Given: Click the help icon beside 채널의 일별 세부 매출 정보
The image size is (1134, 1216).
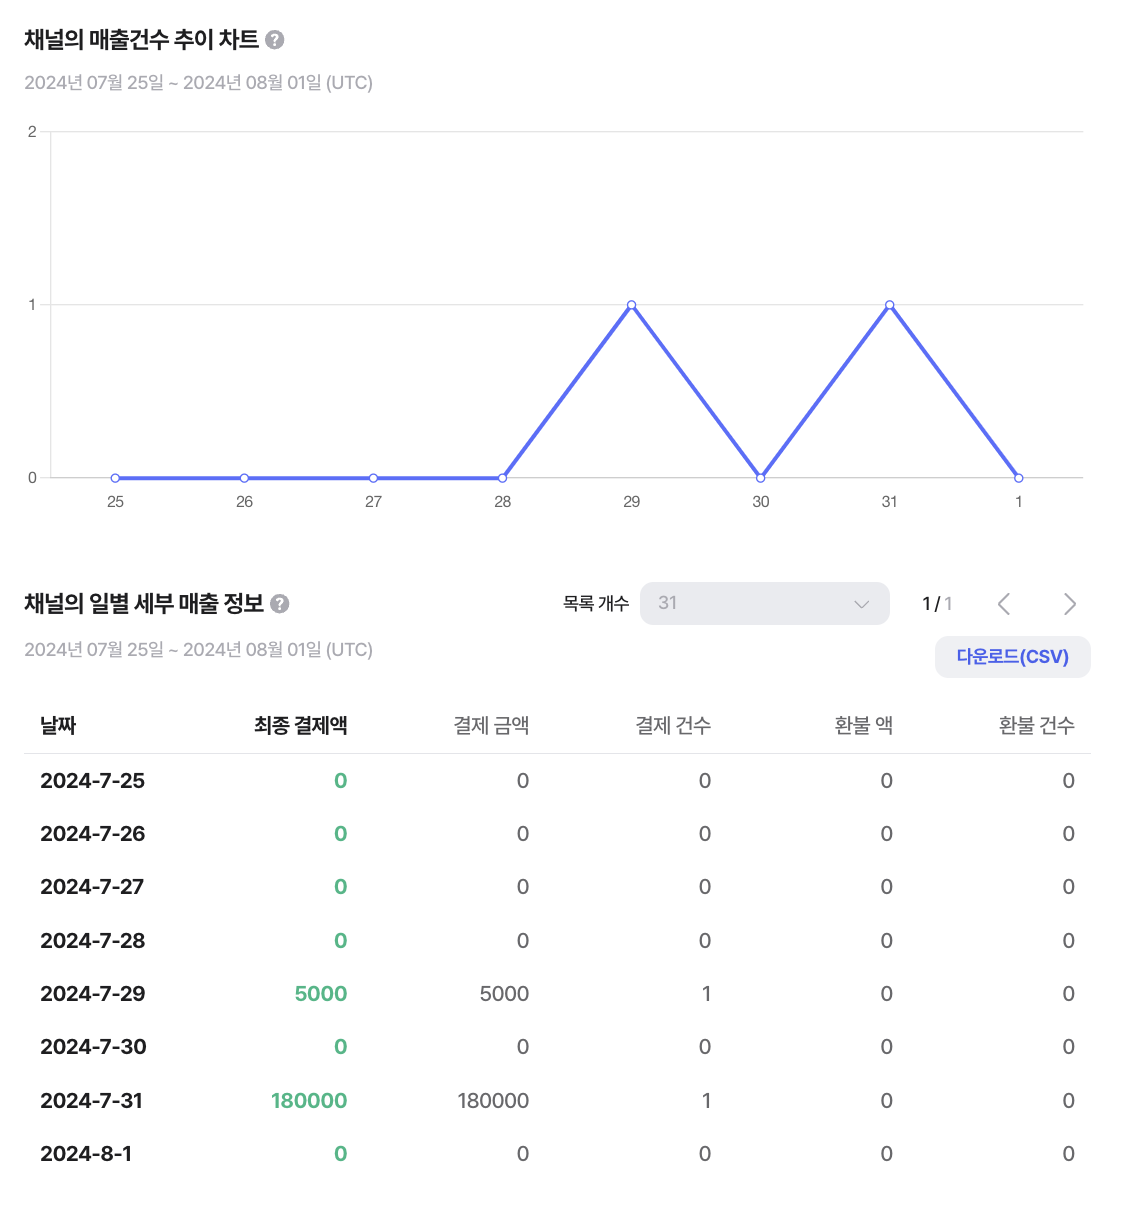Looking at the screenshot, I should 280,604.
